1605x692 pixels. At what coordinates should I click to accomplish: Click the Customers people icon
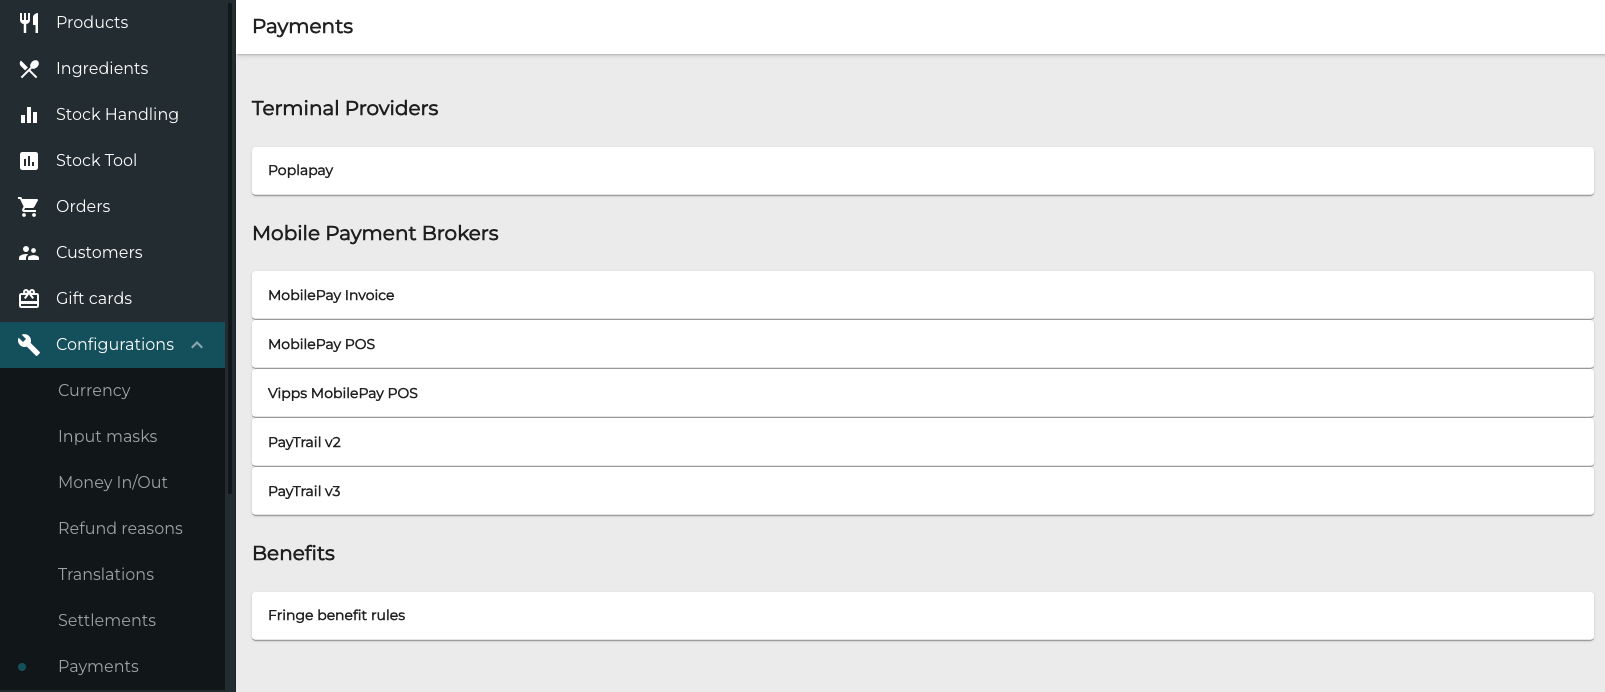(x=29, y=252)
